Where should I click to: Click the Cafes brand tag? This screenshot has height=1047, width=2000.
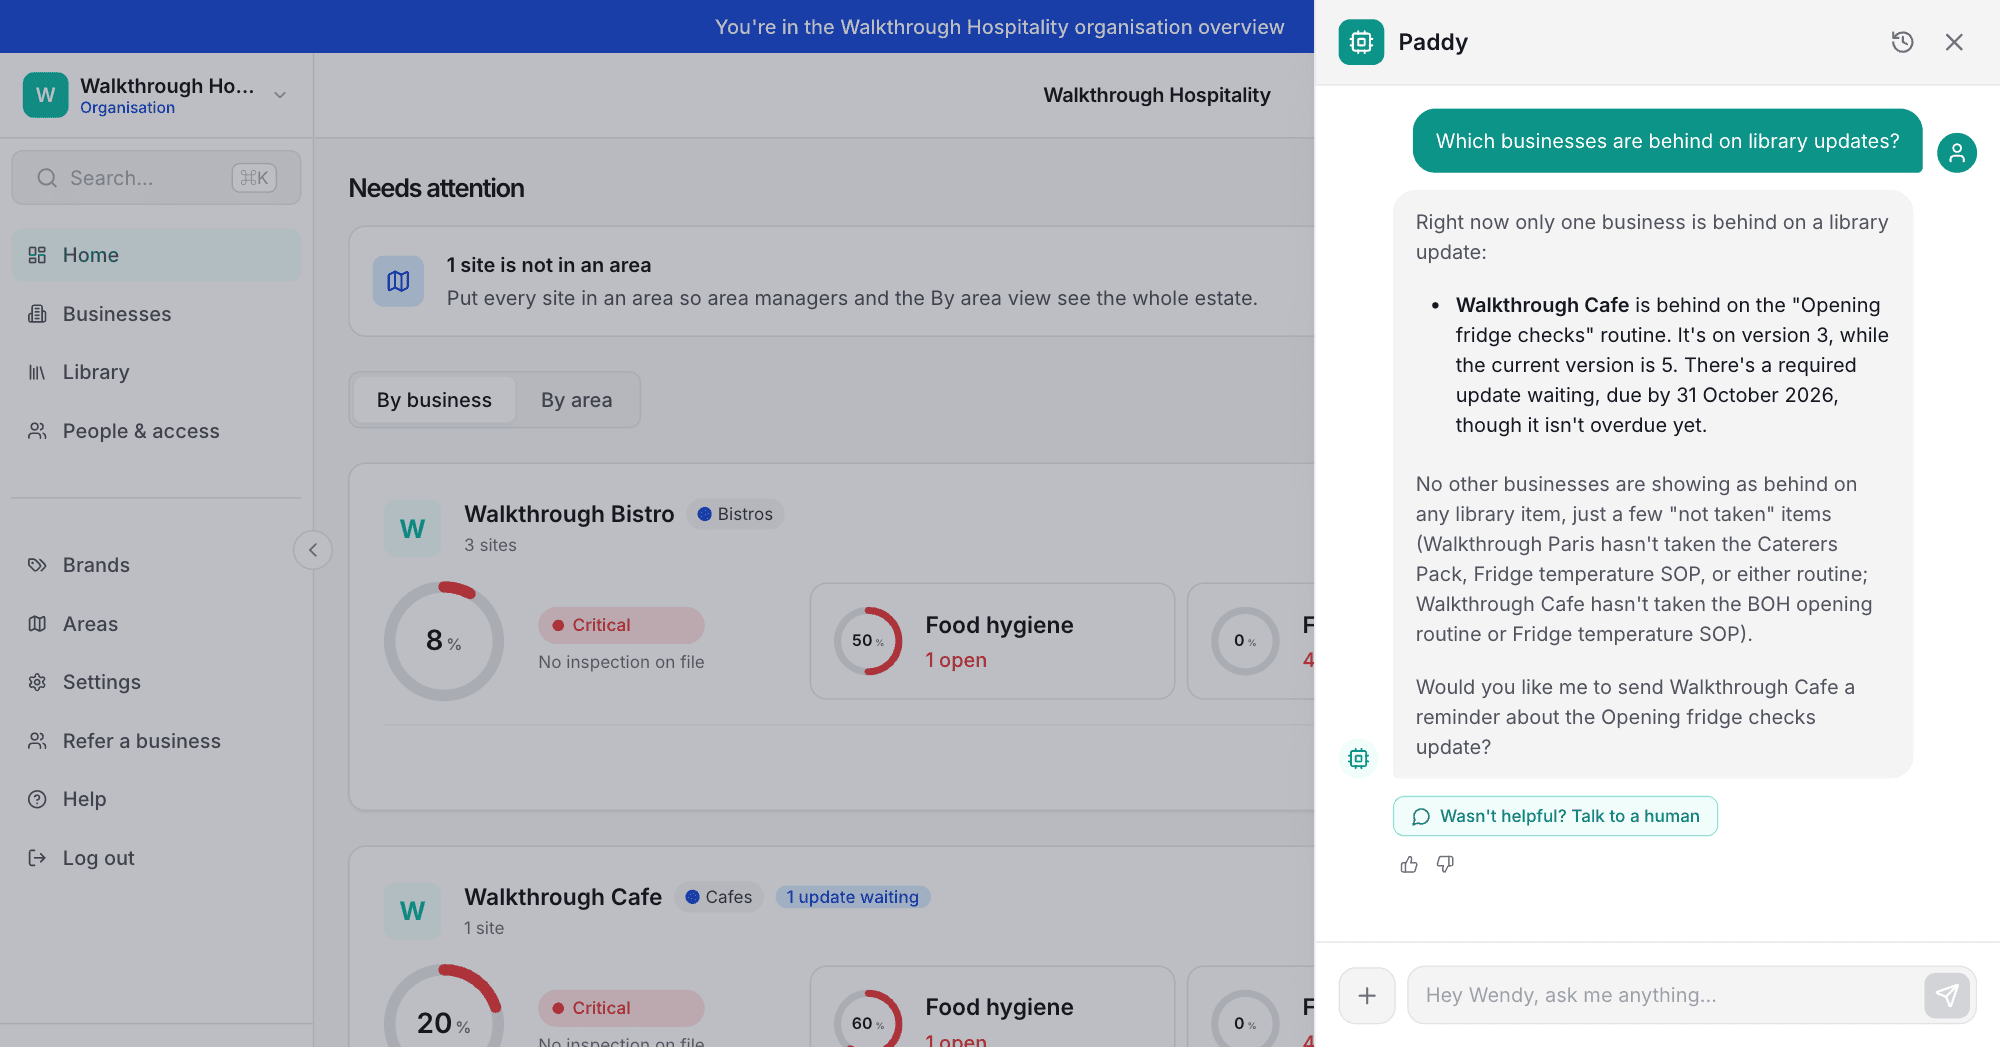point(719,897)
